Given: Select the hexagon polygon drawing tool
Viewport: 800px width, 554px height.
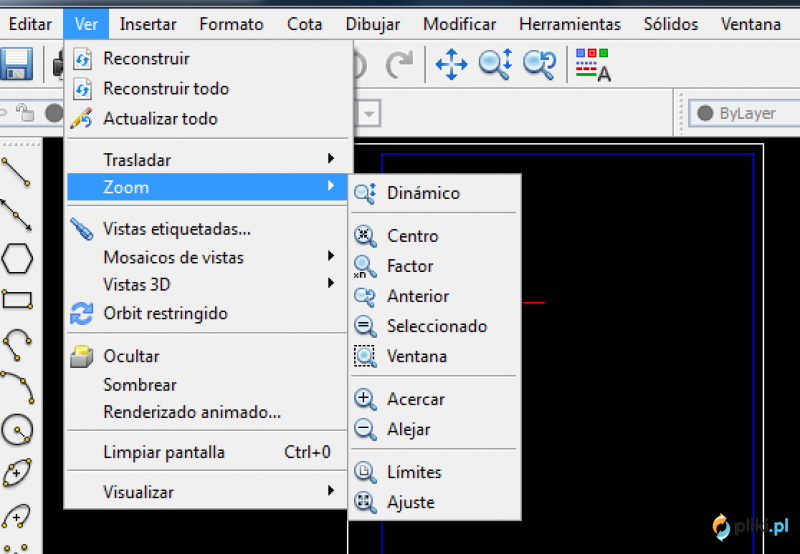Looking at the screenshot, I should 17,259.
